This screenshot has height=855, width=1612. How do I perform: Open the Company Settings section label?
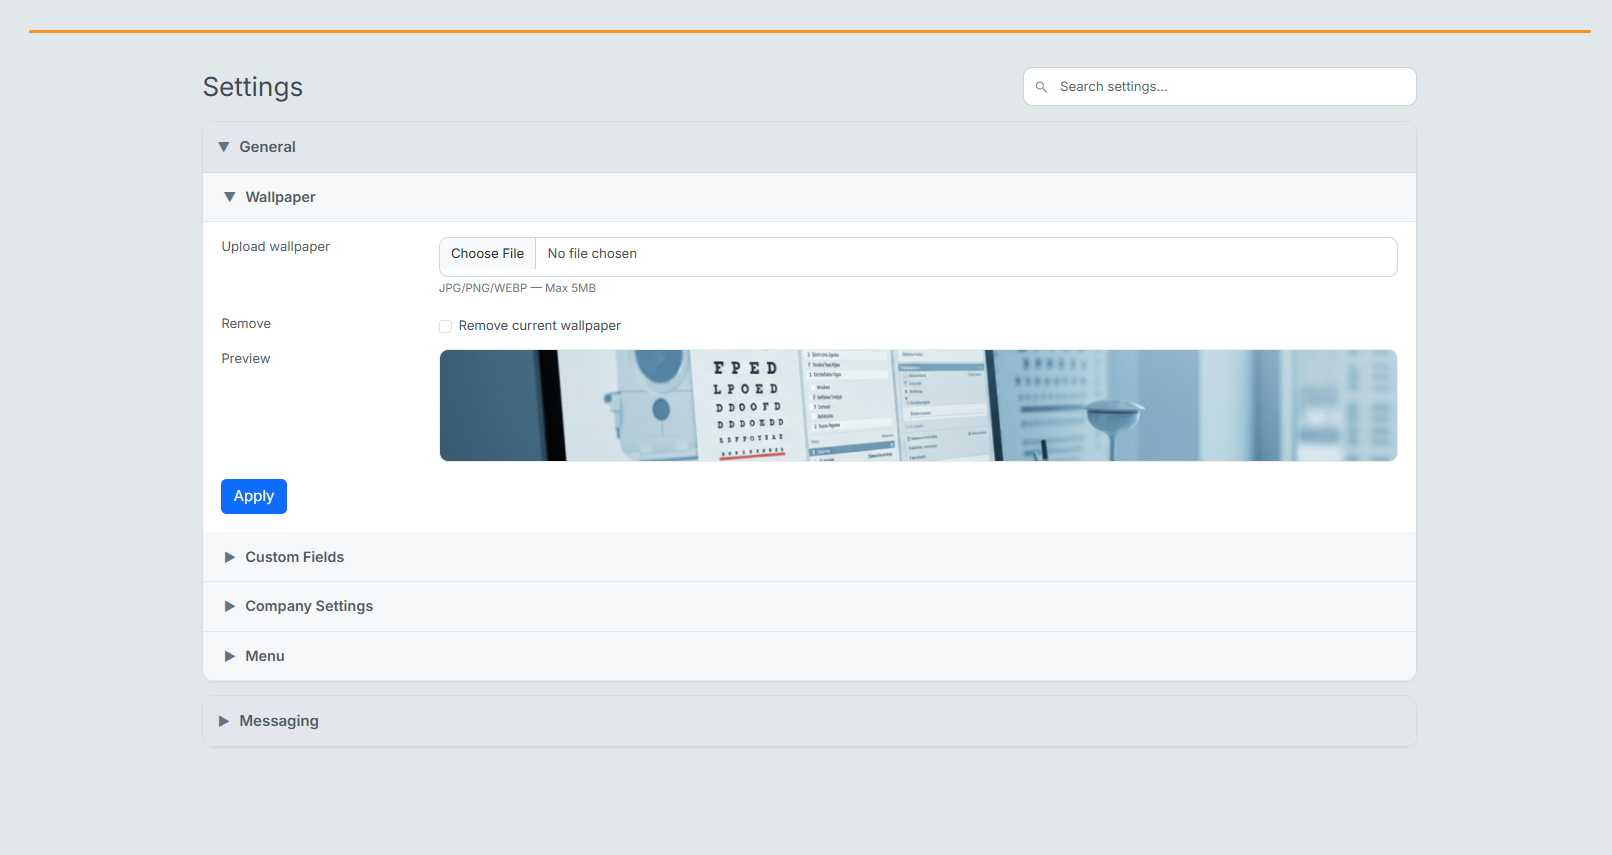click(x=309, y=606)
